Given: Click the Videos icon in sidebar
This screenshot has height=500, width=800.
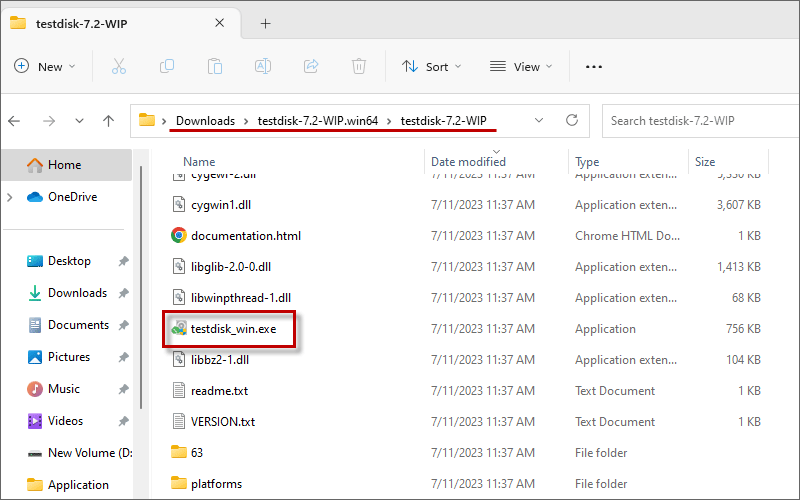Looking at the screenshot, I should pos(35,421).
